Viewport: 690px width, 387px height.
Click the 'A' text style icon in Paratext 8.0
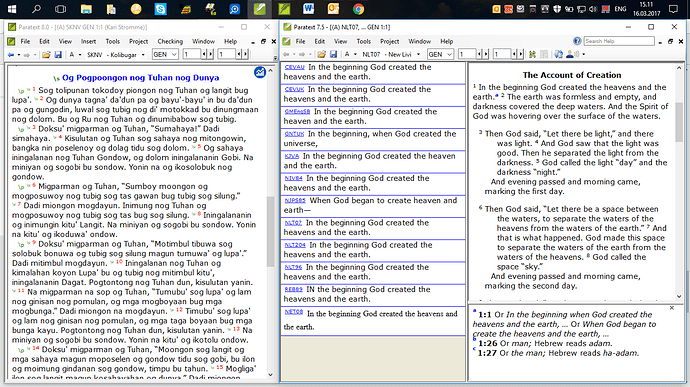pyautogui.click(x=71, y=55)
